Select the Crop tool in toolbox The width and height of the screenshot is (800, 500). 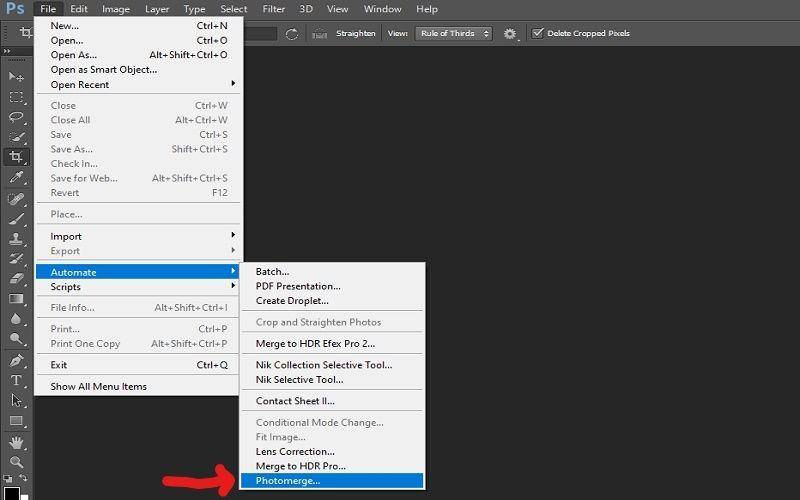[16, 157]
